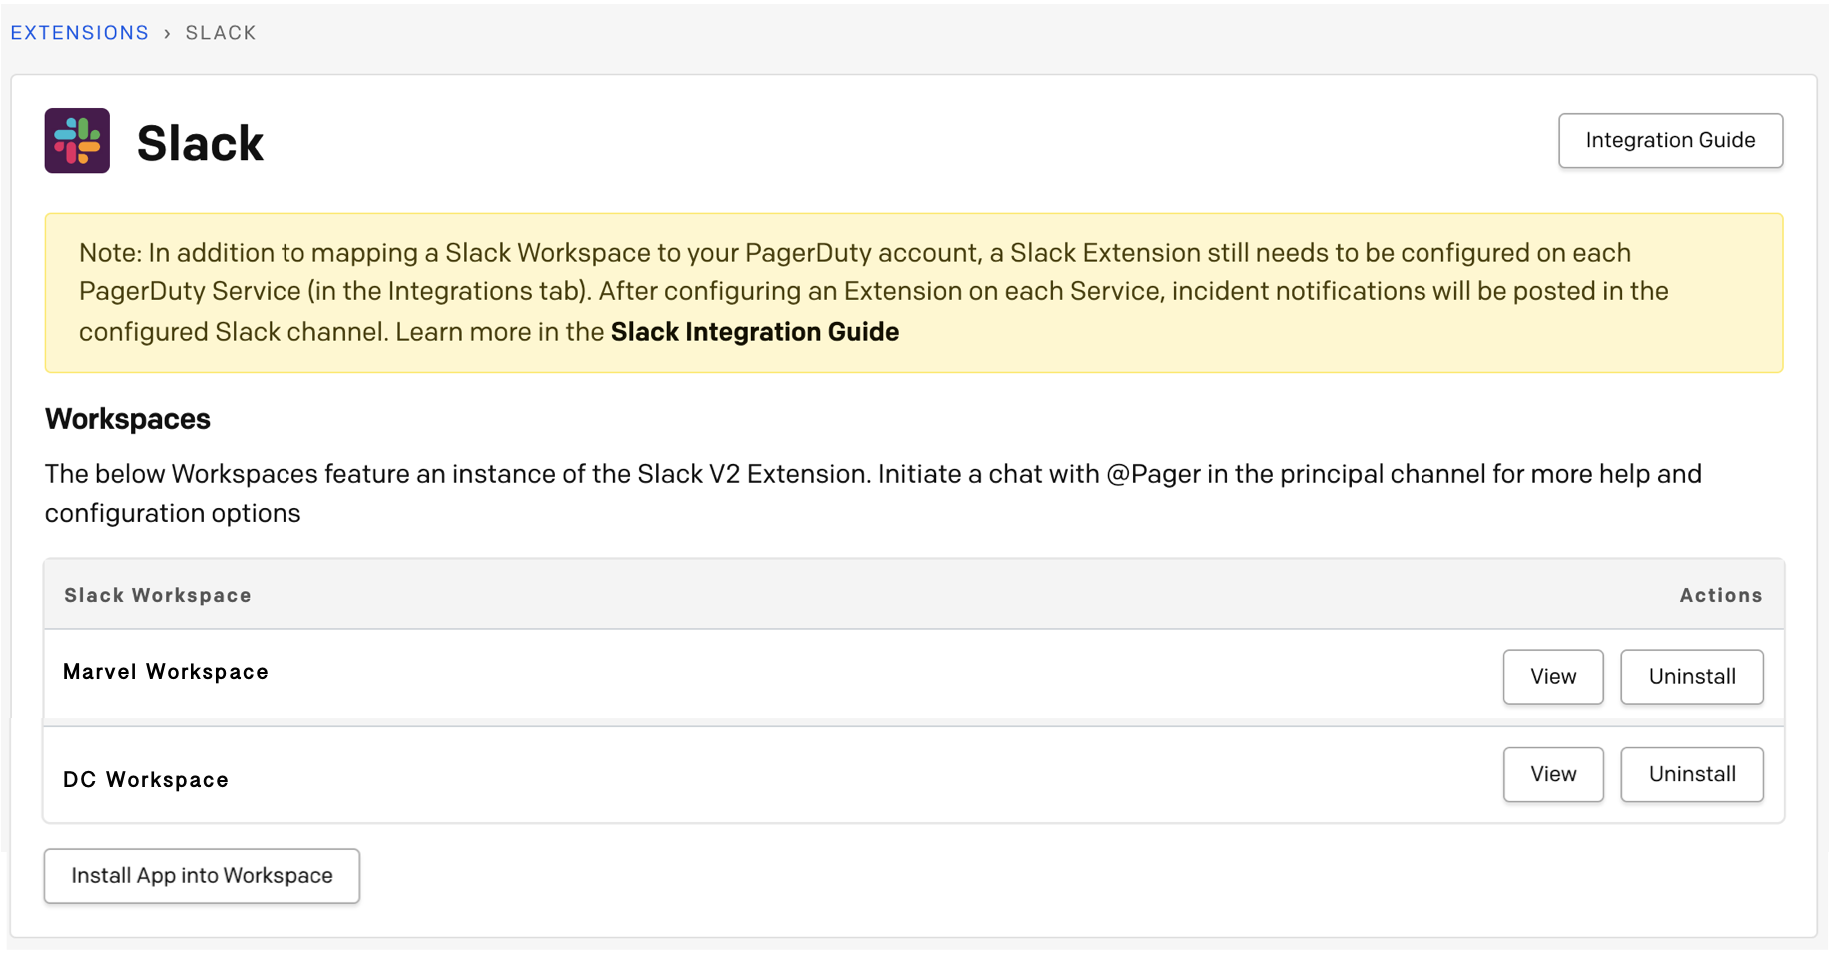View the Marvel Workspace
Viewport: 1836px width, 962px height.
[1552, 677]
